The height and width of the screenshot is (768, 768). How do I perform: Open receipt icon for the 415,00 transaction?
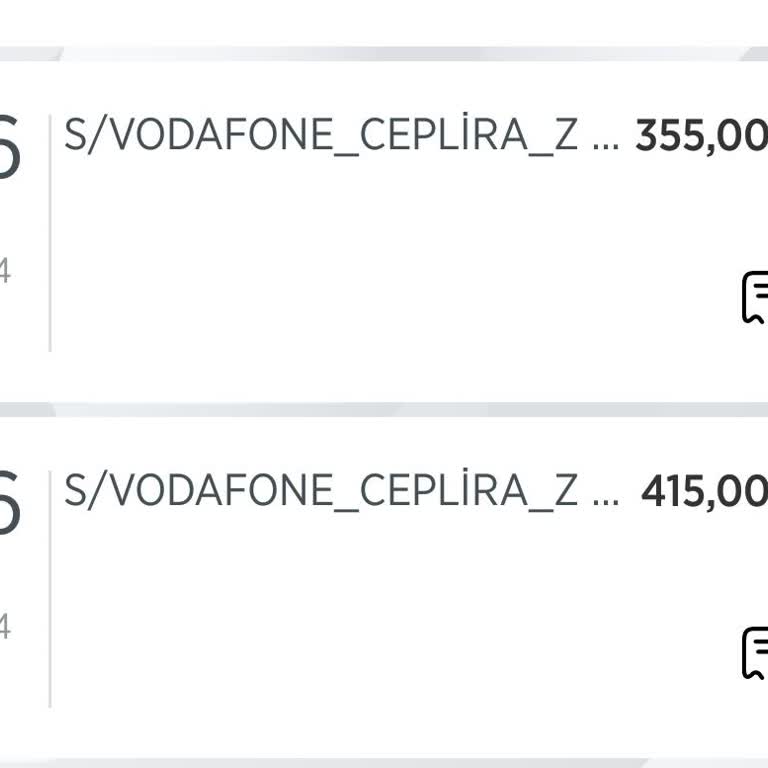(x=754, y=654)
